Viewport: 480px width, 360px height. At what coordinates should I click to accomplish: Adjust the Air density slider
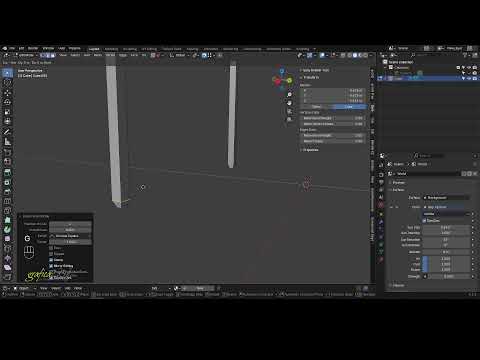point(446,258)
